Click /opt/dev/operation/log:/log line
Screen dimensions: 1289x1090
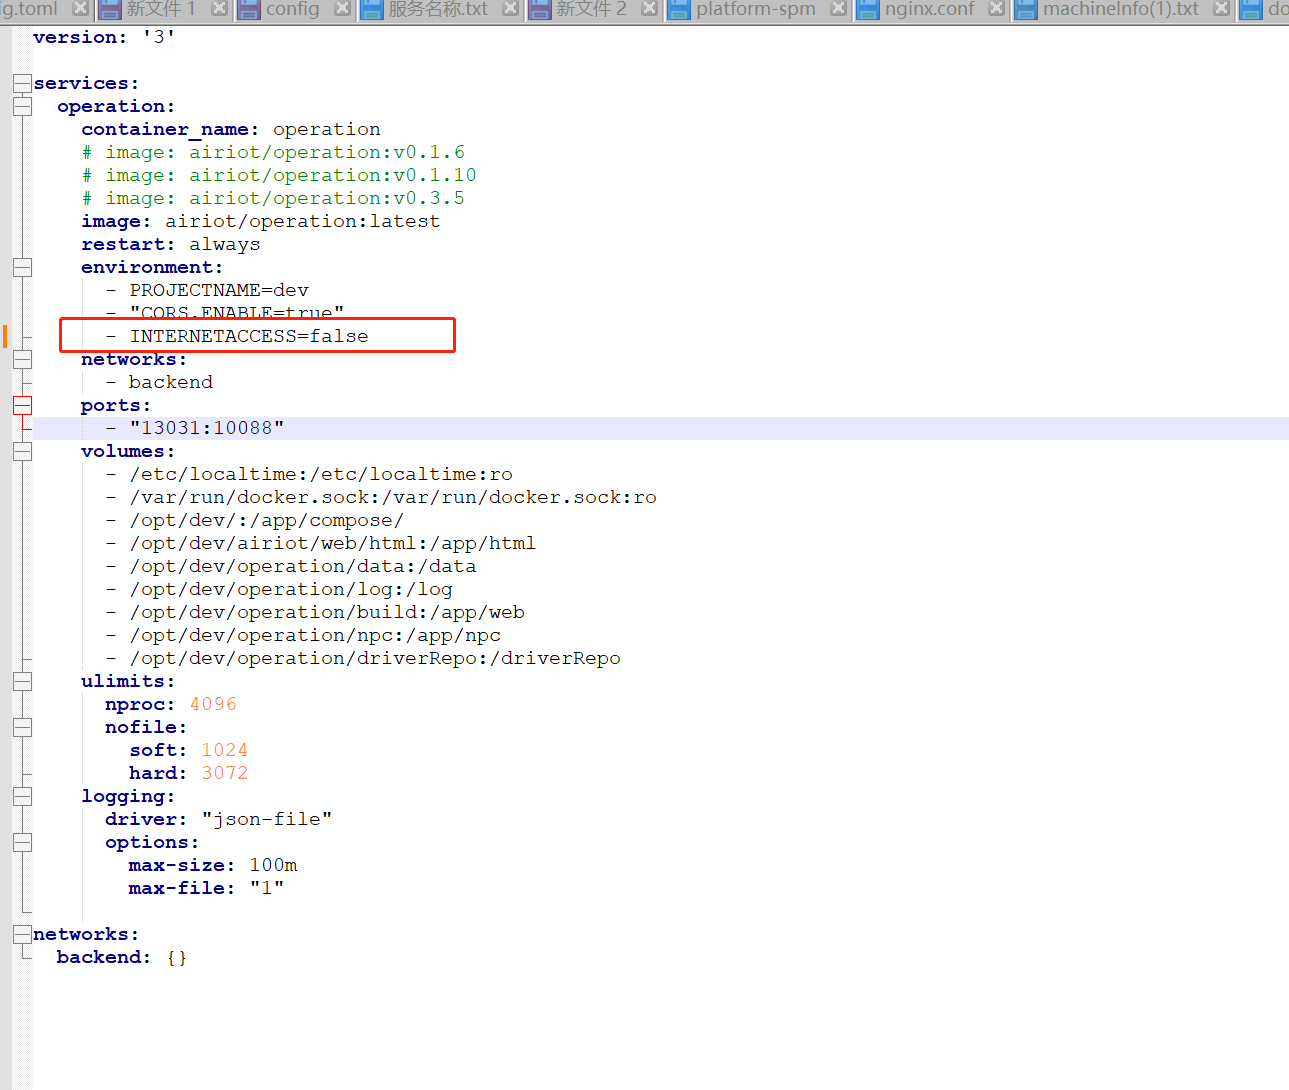coord(279,589)
